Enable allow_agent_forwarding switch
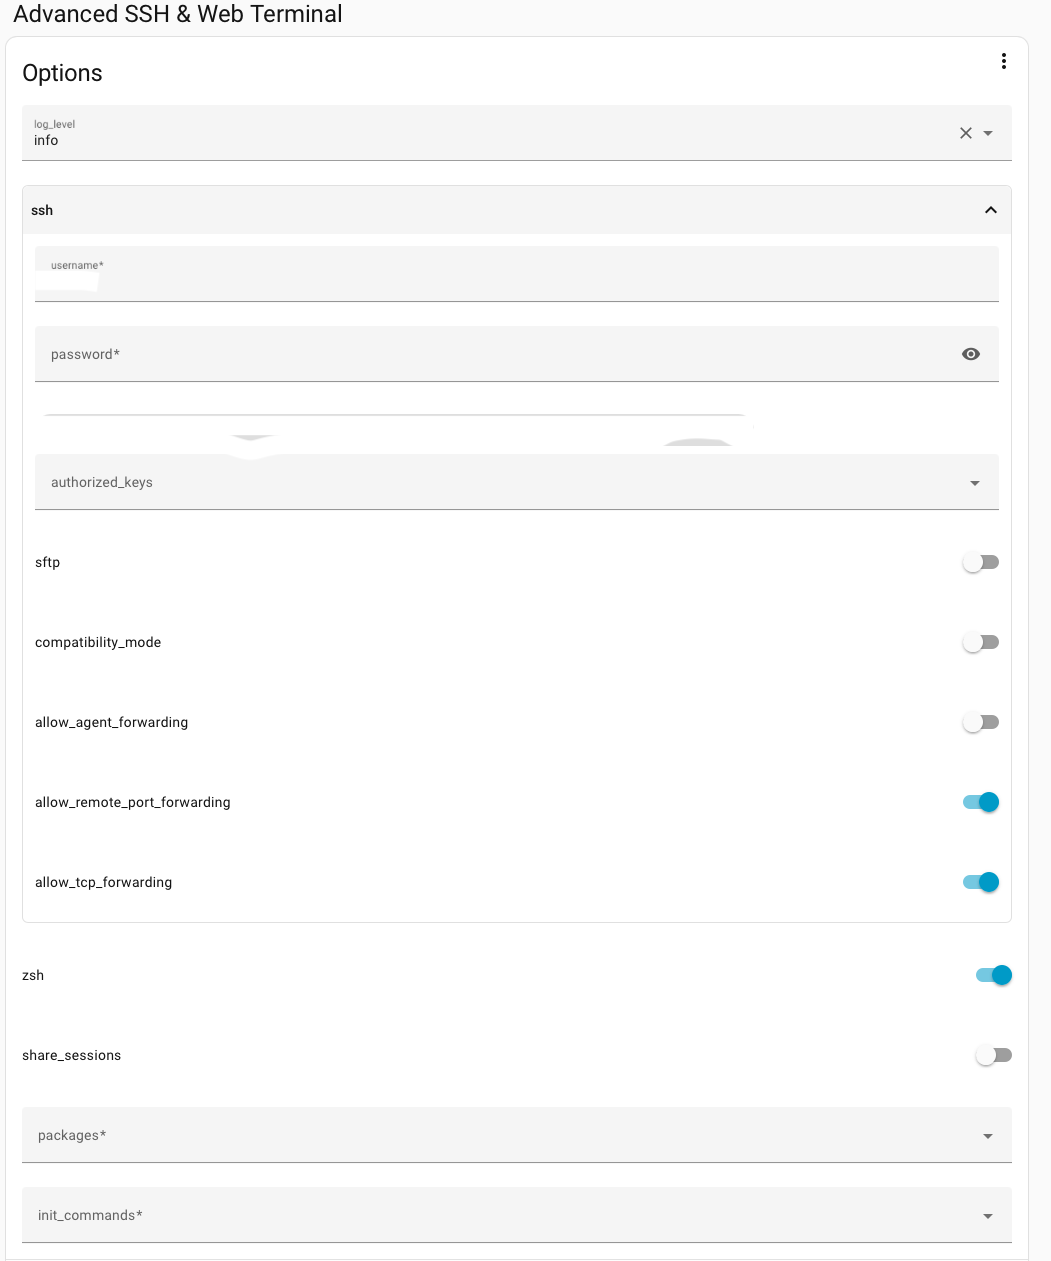 (980, 722)
